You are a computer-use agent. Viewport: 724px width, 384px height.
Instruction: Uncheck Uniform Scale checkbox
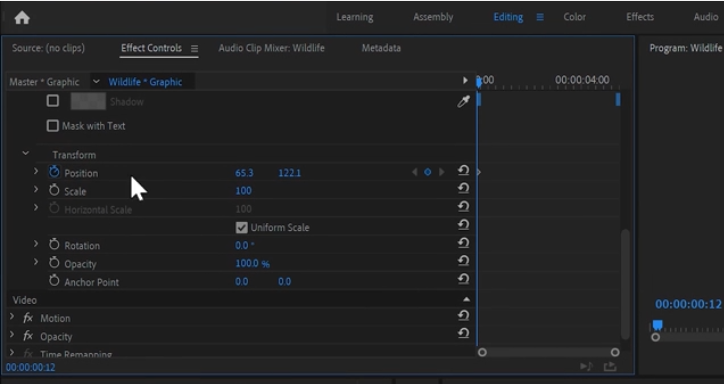coord(241,227)
